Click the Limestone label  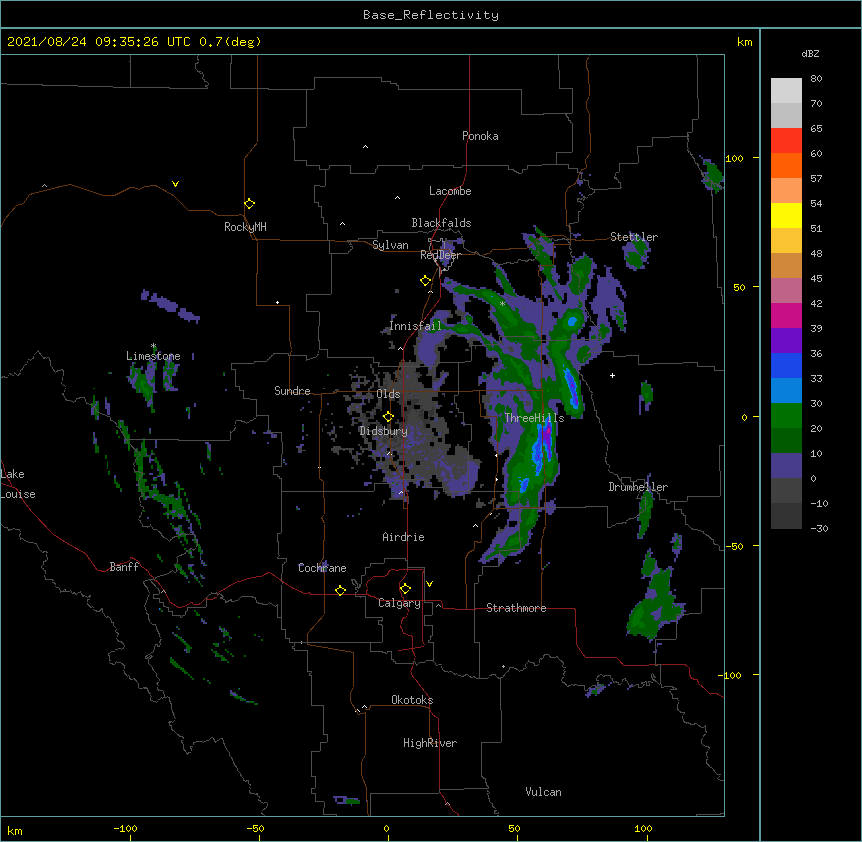(153, 356)
